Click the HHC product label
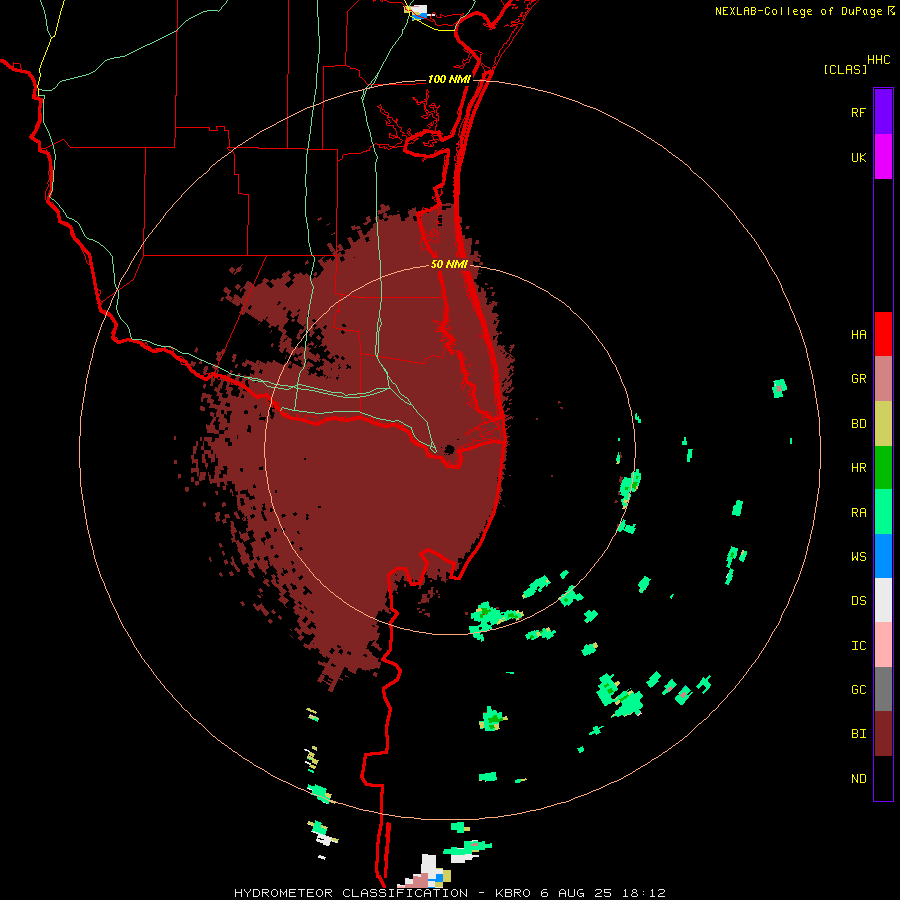 [879, 60]
